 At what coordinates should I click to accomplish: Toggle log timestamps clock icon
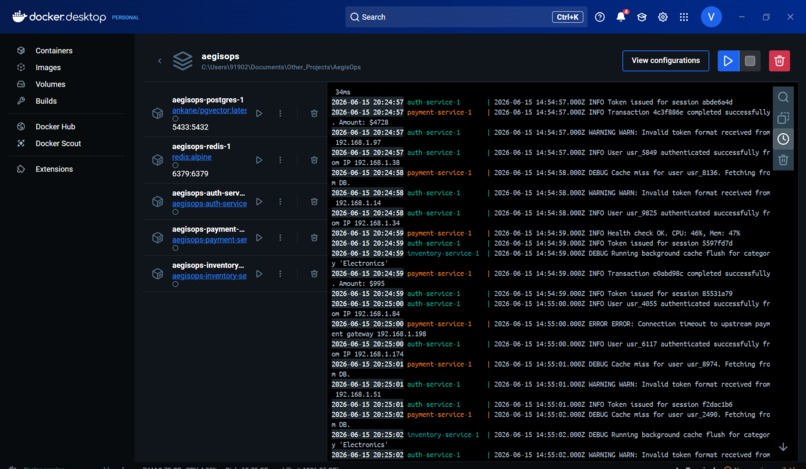pyautogui.click(x=783, y=139)
